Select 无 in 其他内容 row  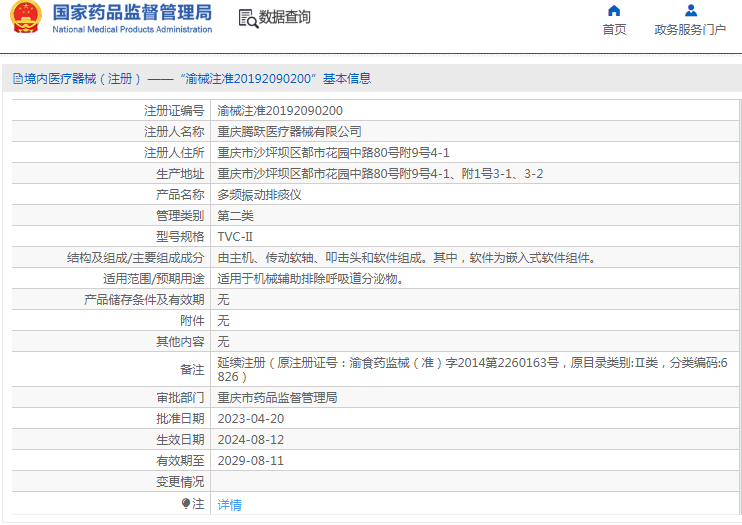[223, 342]
